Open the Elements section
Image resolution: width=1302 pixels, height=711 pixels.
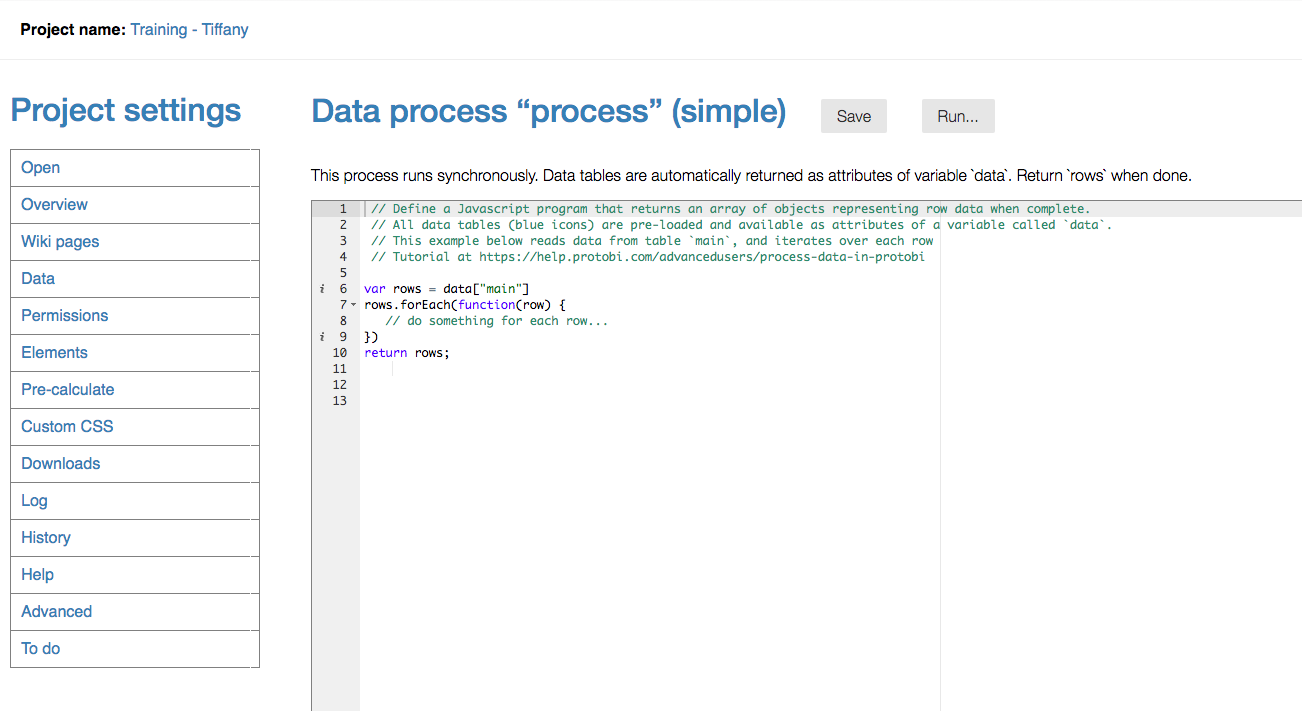point(54,352)
